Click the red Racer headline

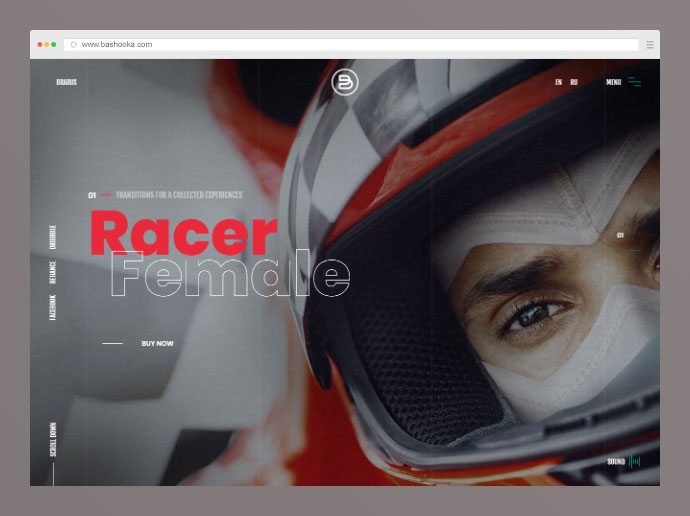click(184, 233)
